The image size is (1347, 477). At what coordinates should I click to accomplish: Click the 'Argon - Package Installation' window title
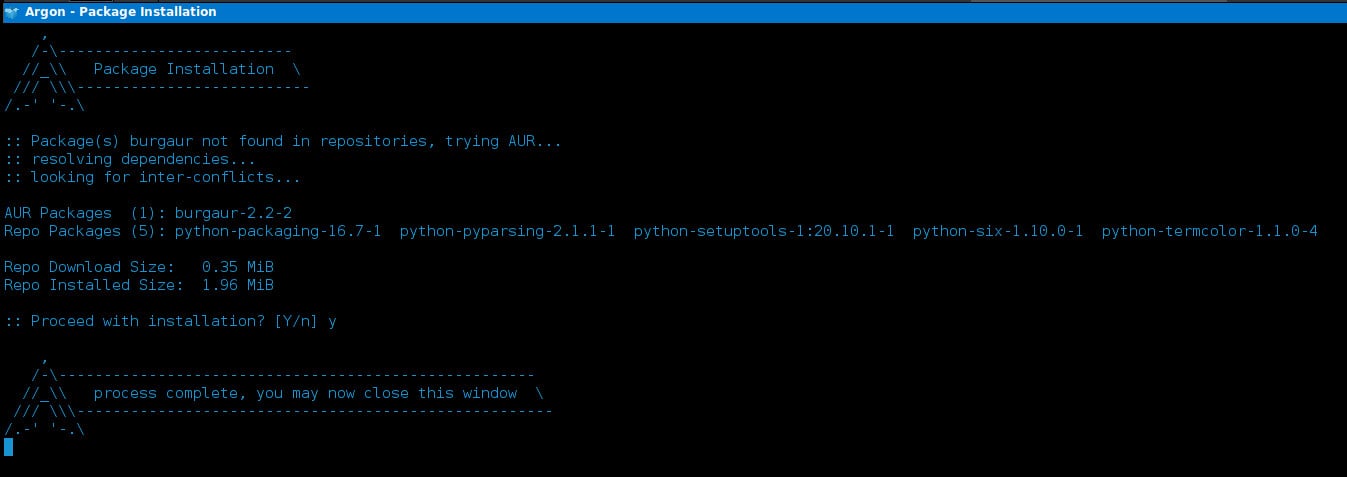click(120, 11)
